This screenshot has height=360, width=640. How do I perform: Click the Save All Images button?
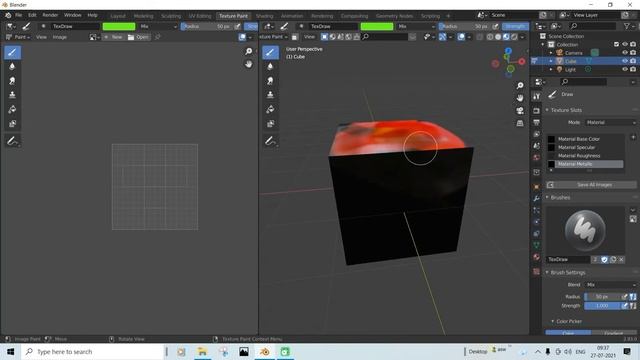[x=591, y=185]
